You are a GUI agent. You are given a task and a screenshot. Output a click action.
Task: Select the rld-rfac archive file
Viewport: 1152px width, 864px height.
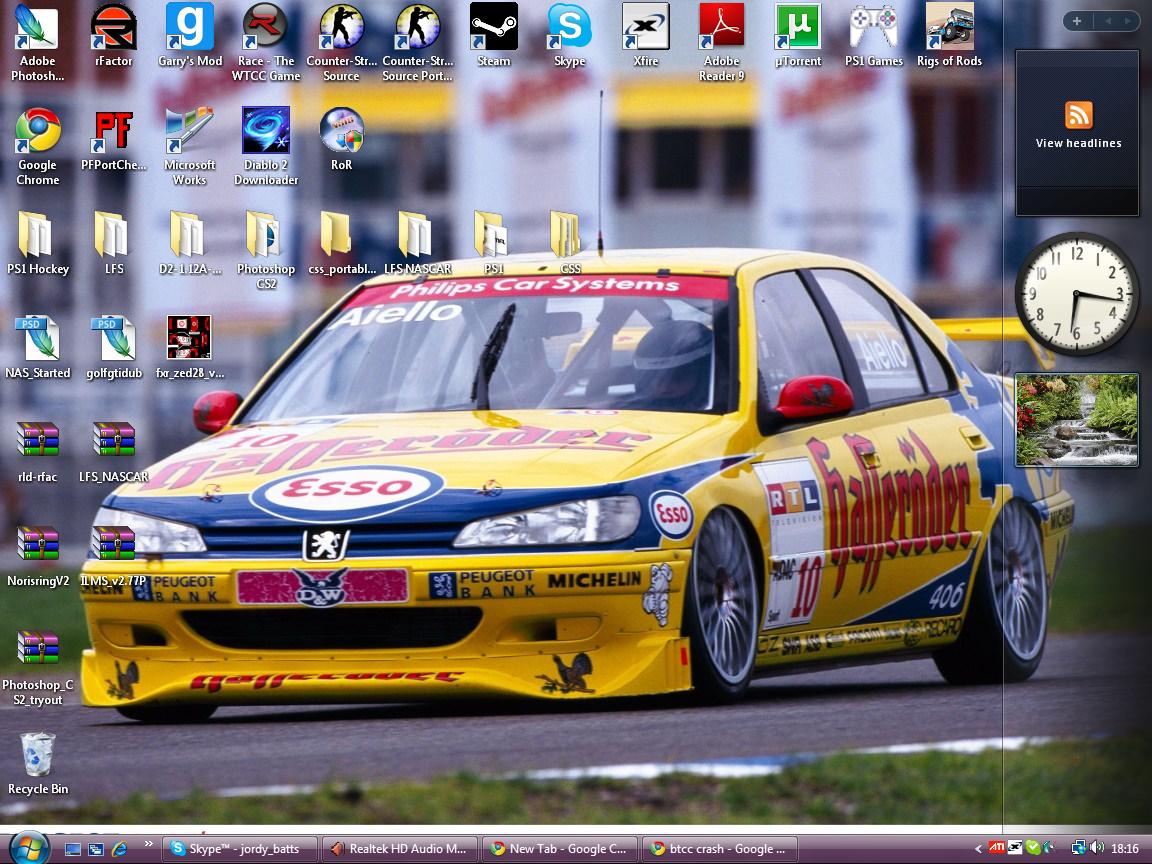click(x=37, y=452)
